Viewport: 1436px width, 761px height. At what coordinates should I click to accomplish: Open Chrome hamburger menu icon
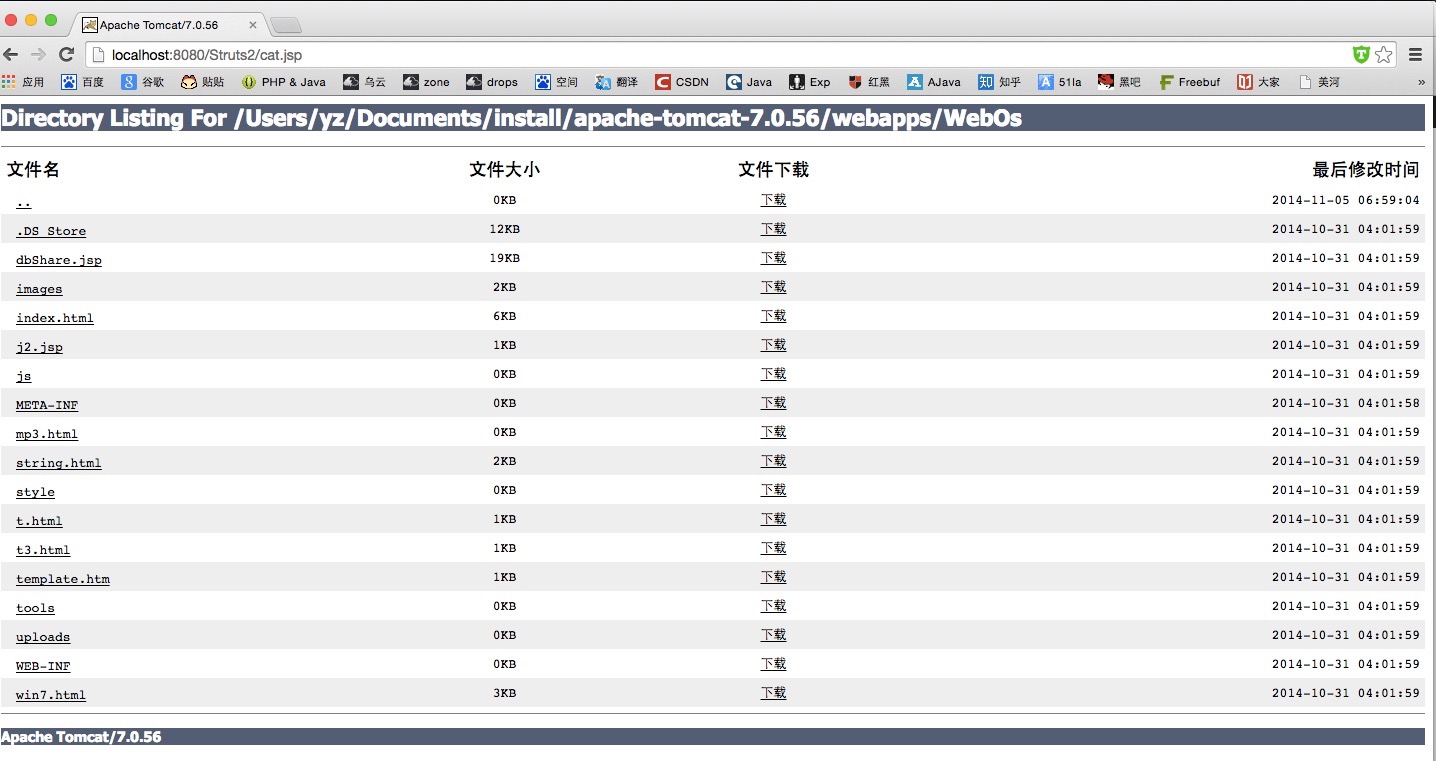pos(1415,55)
